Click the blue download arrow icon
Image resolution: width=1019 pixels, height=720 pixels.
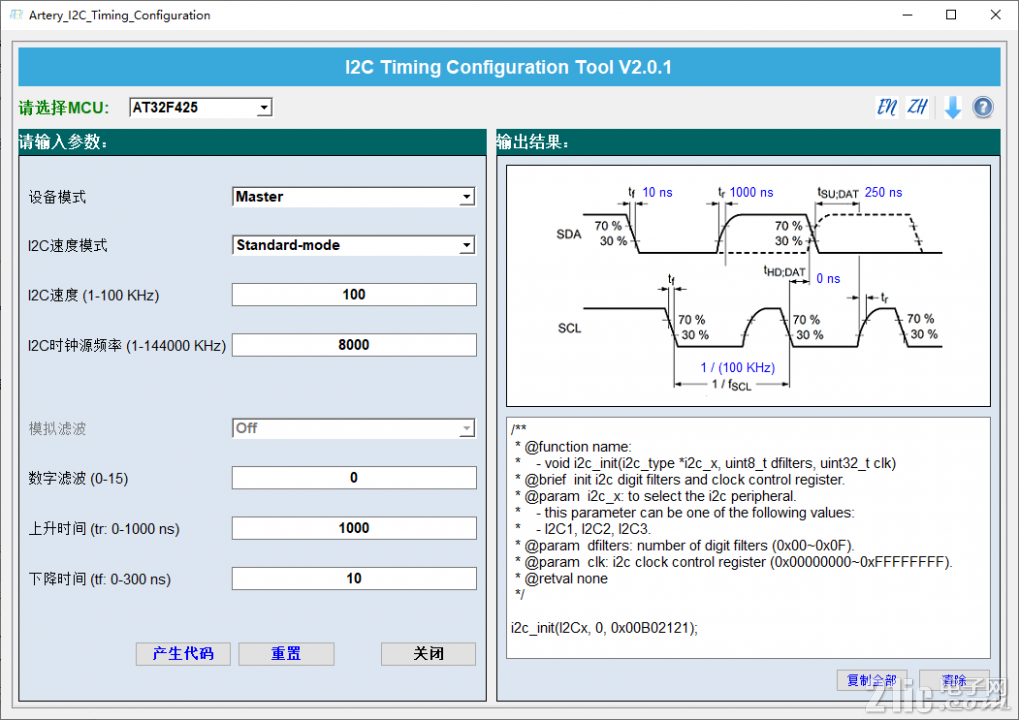point(953,107)
